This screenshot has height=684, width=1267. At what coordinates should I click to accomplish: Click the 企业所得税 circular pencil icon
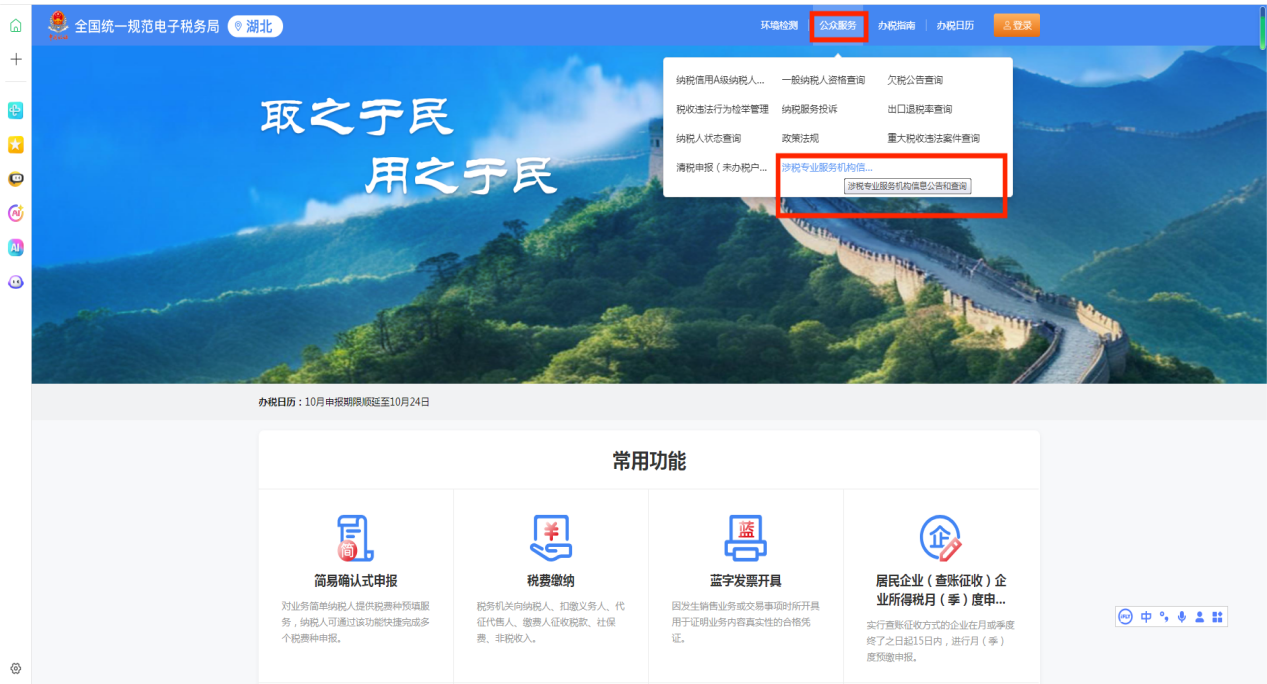940,538
